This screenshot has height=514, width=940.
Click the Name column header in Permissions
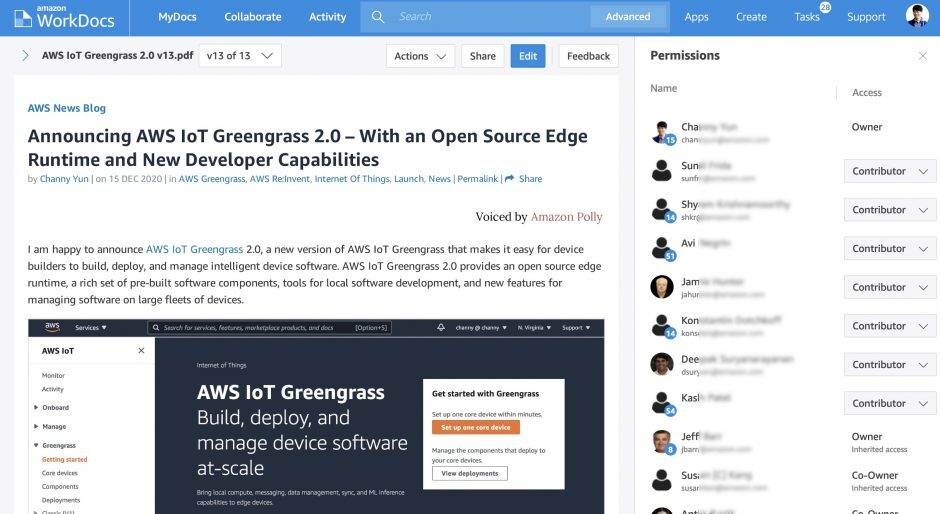click(664, 88)
